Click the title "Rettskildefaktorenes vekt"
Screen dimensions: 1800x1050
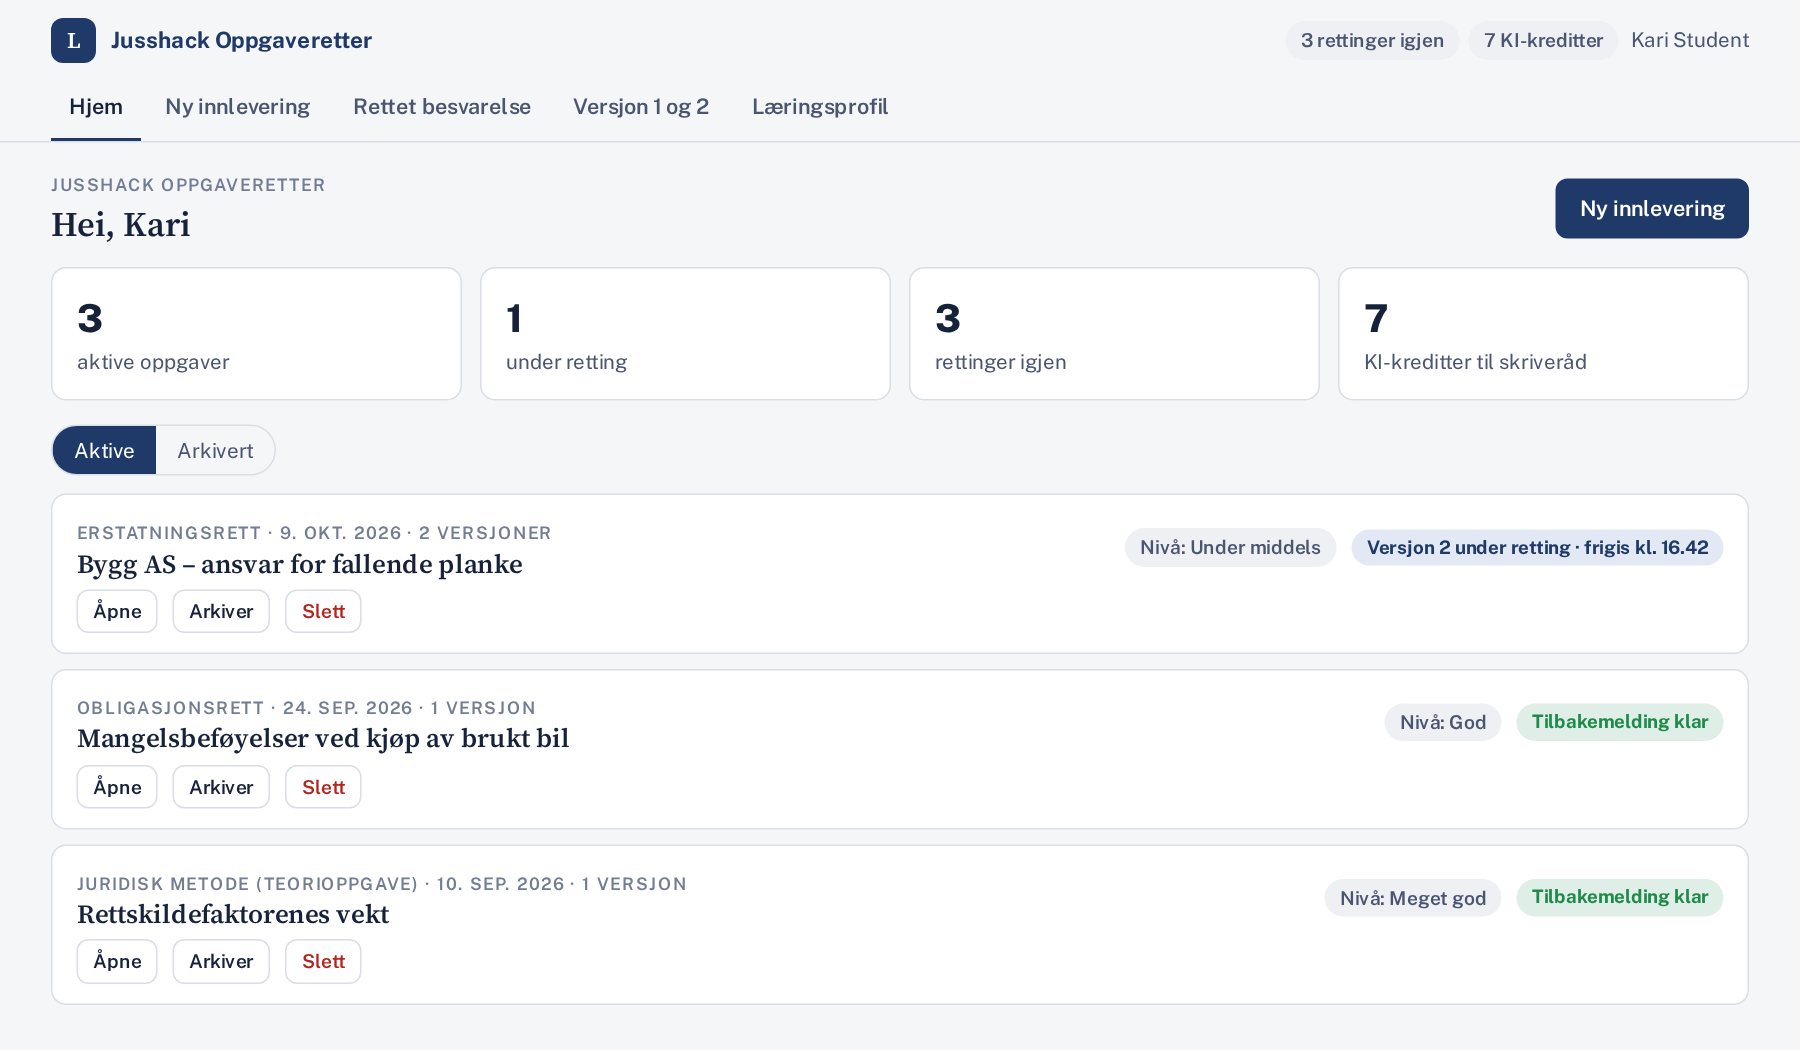coord(233,914)
